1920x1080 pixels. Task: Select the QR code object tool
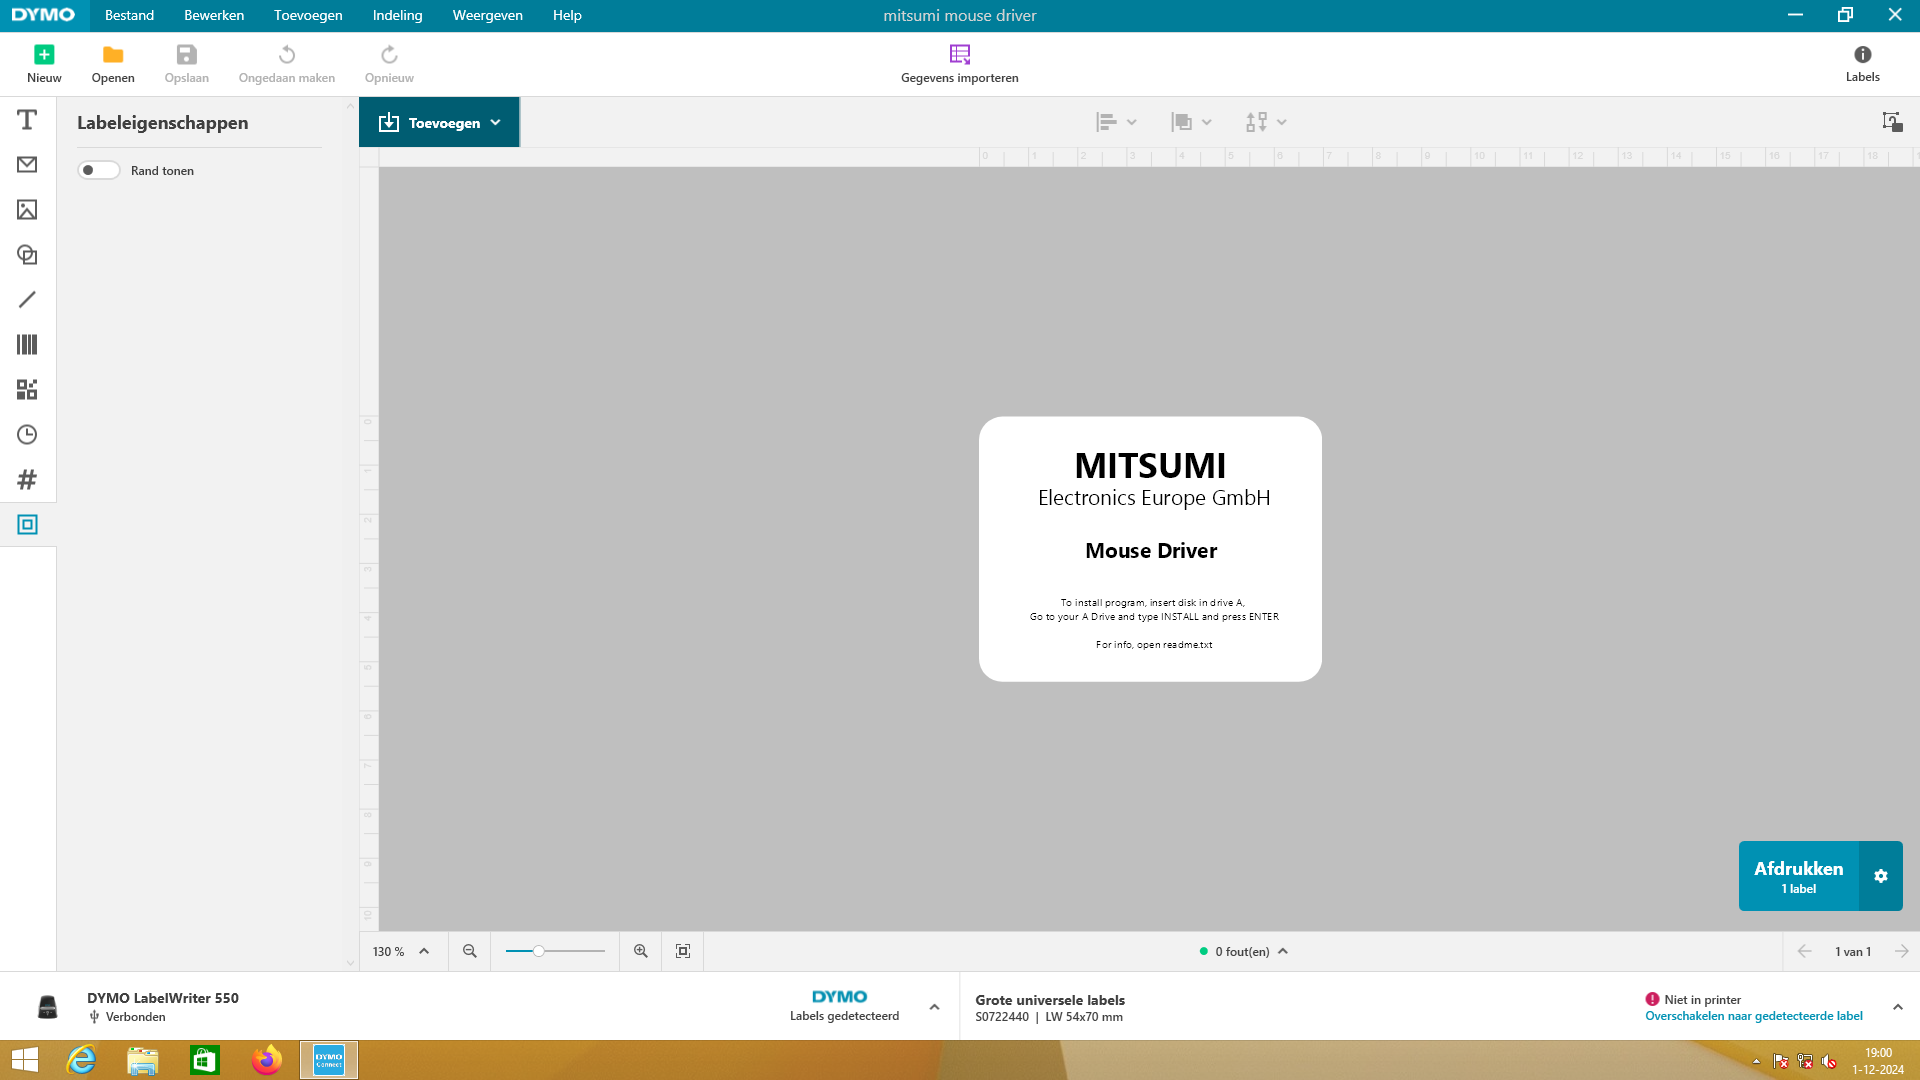click(27, 390)
